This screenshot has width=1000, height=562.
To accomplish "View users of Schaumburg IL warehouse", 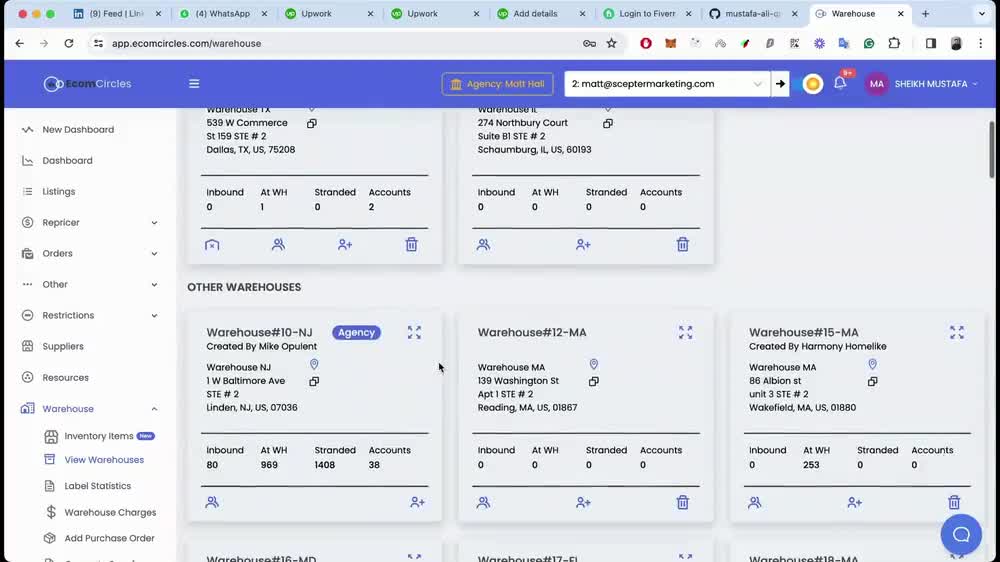I will [x=483, y=244].
